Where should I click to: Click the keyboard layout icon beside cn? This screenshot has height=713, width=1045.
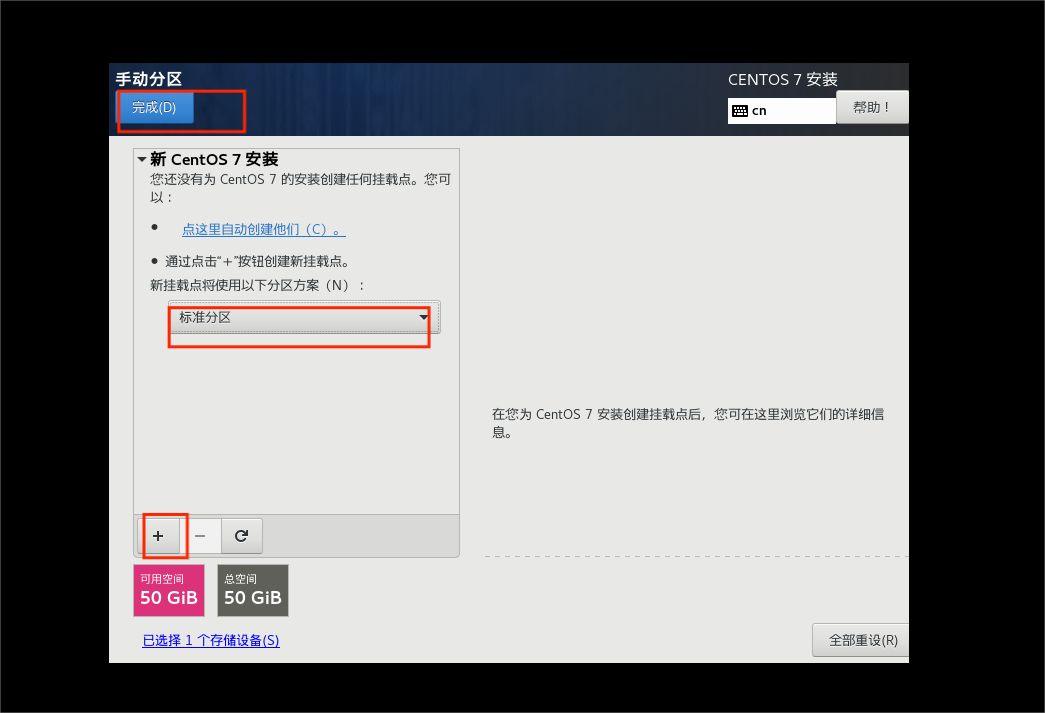tap(740, 111)
